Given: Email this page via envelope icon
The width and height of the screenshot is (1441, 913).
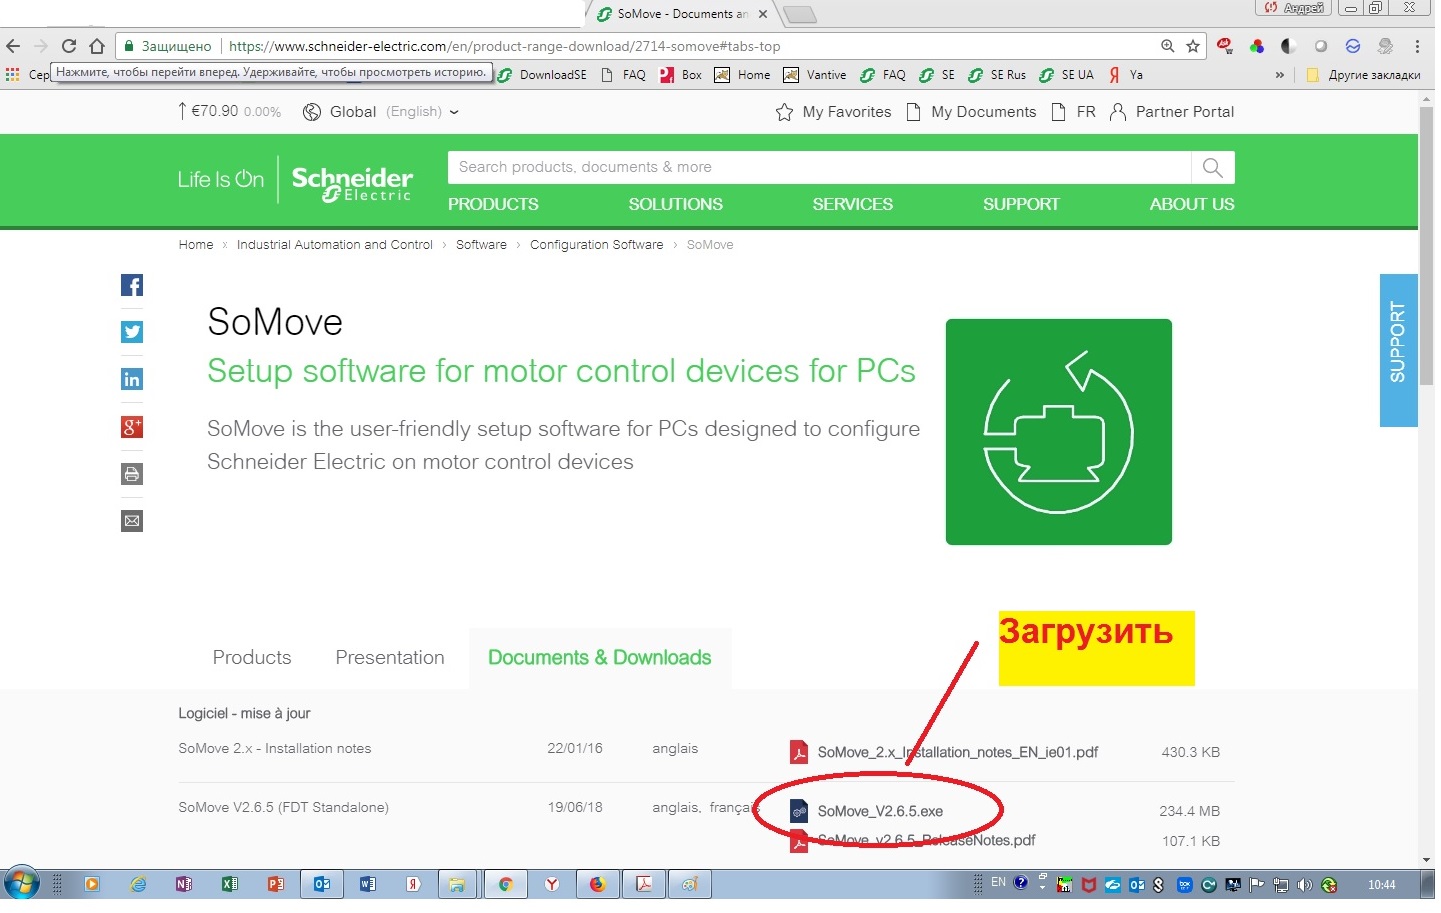Looking at the screenshot, I should tap(132, 521).
